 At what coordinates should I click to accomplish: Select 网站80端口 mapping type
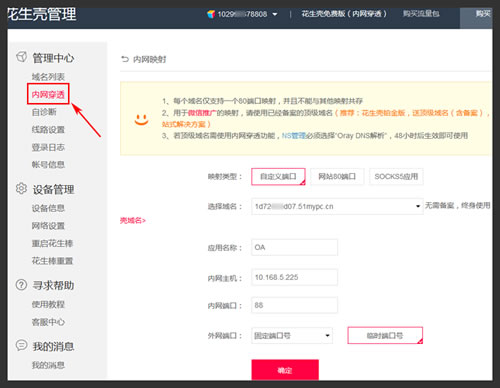click(x=337, y=176)
